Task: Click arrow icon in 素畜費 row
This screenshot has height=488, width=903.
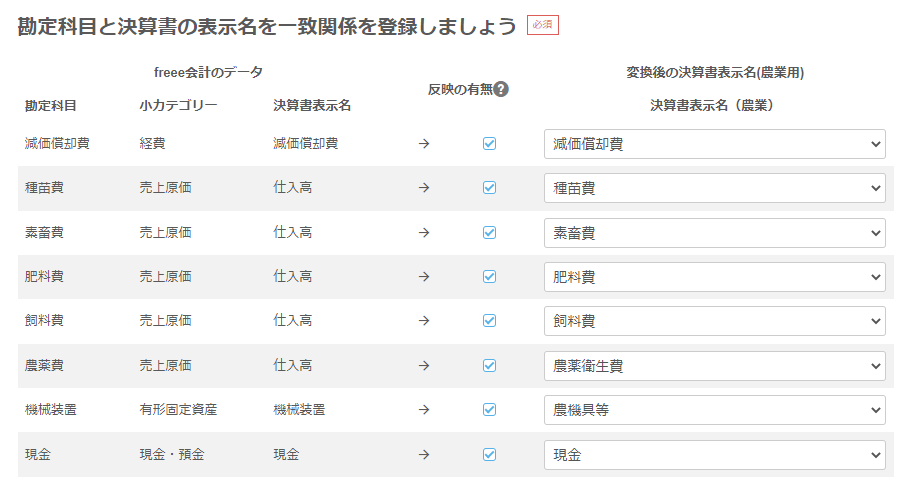Action: click(424, 233)
